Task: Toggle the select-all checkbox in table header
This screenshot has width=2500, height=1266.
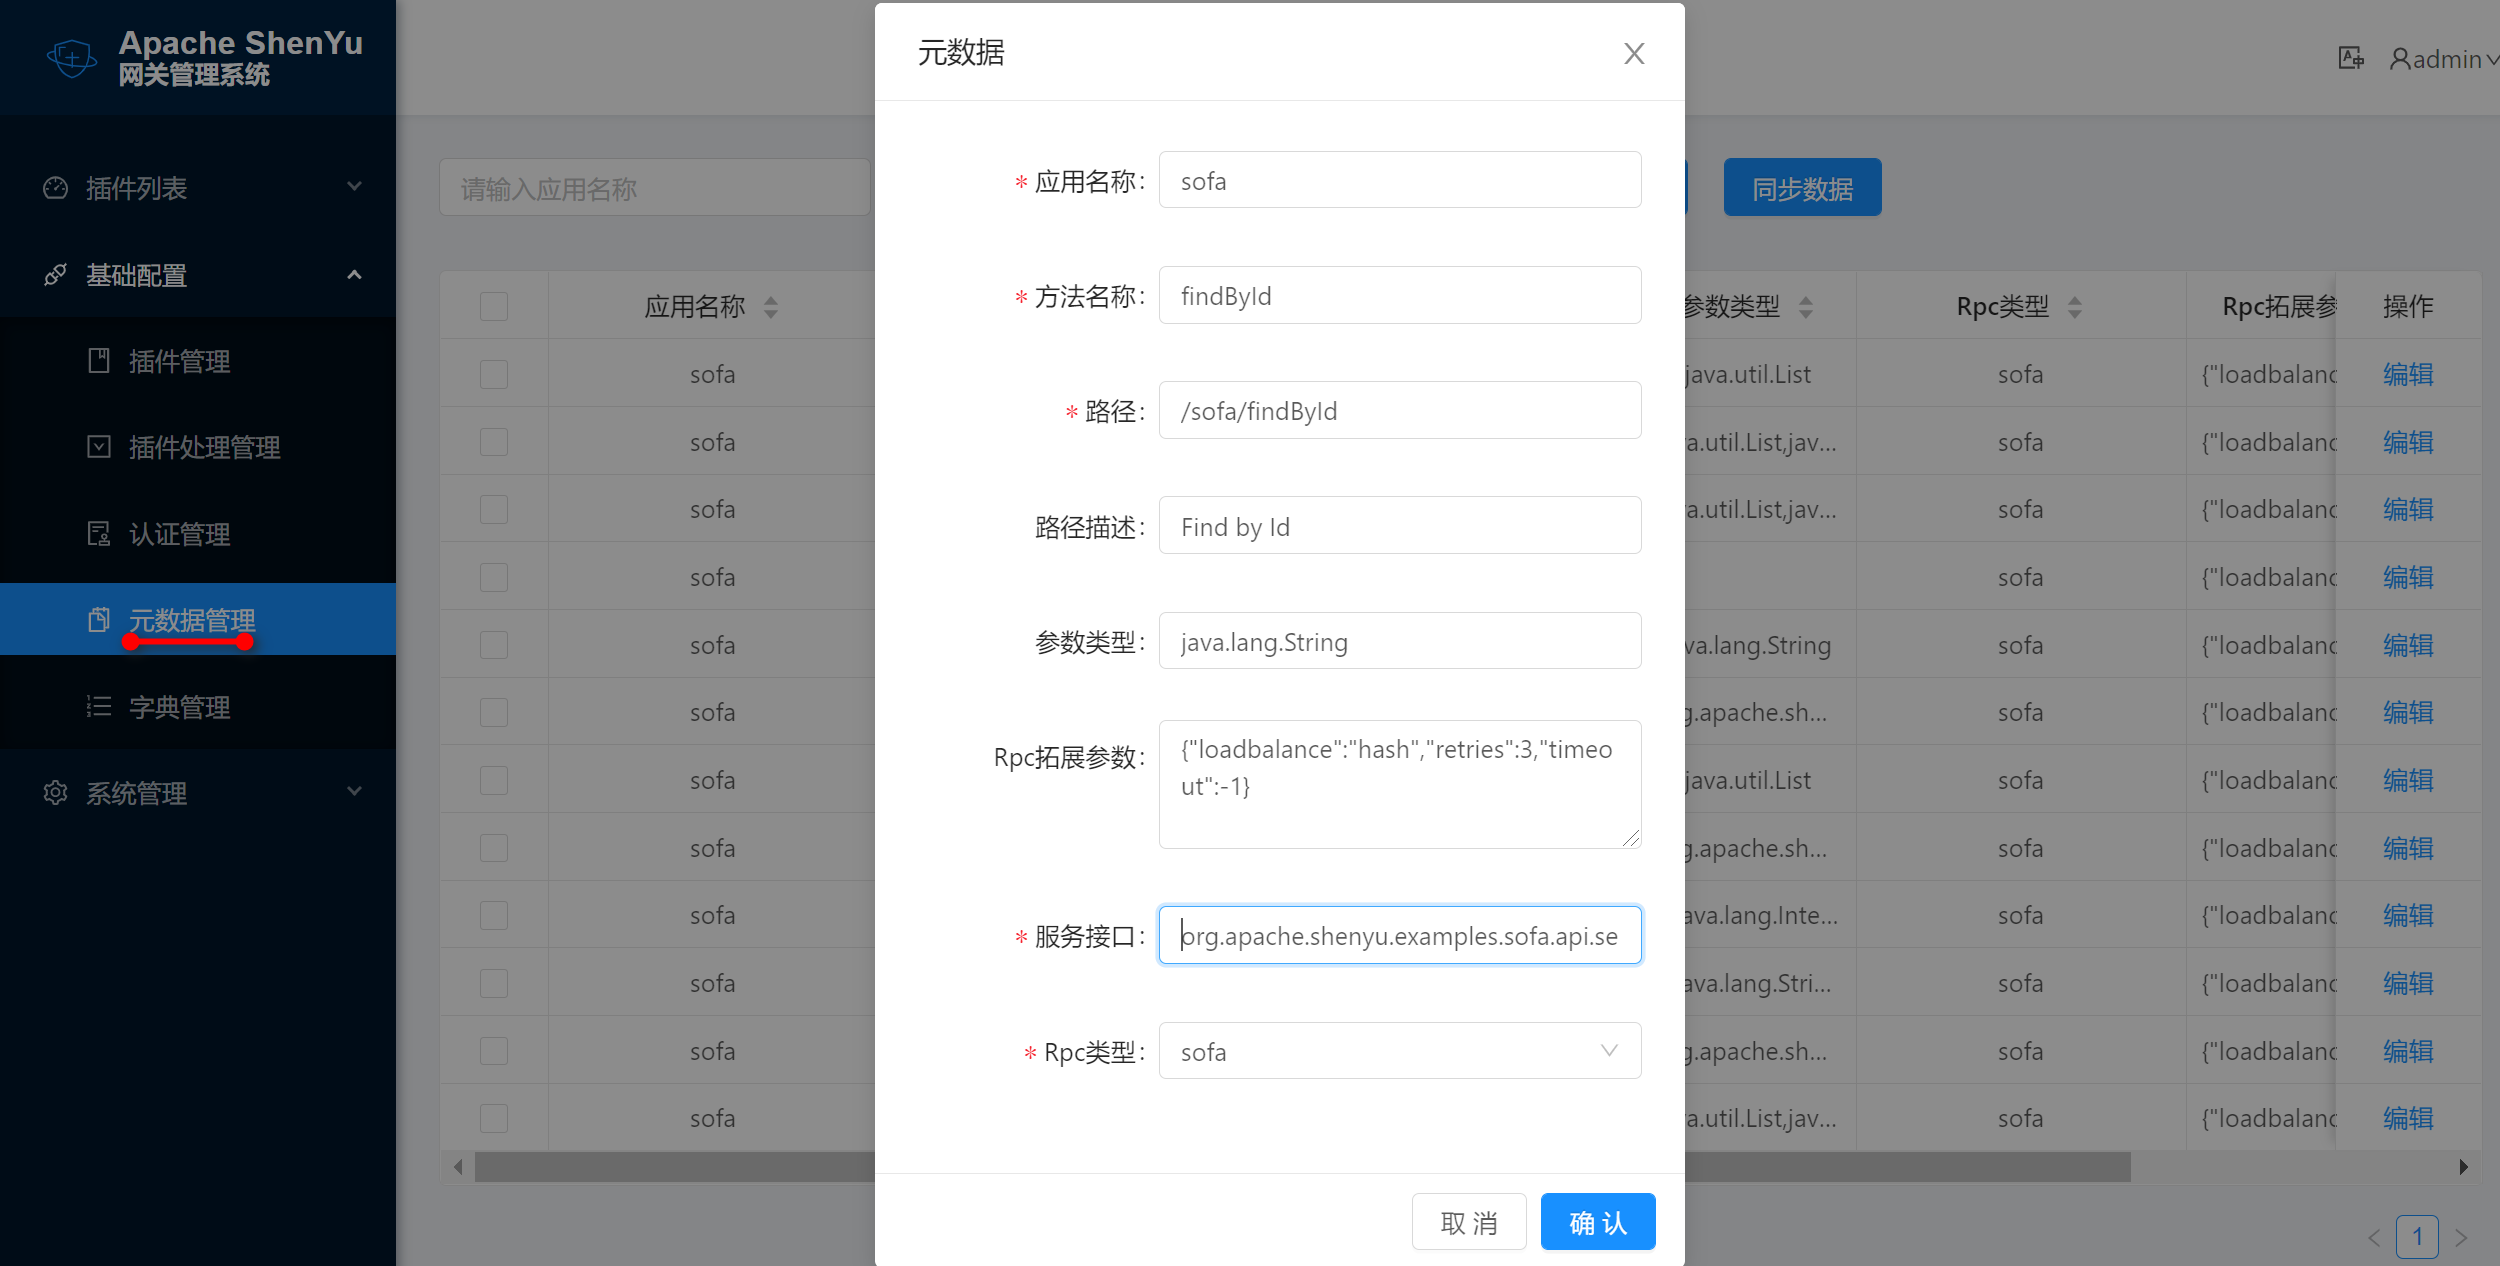Action: 494,306
